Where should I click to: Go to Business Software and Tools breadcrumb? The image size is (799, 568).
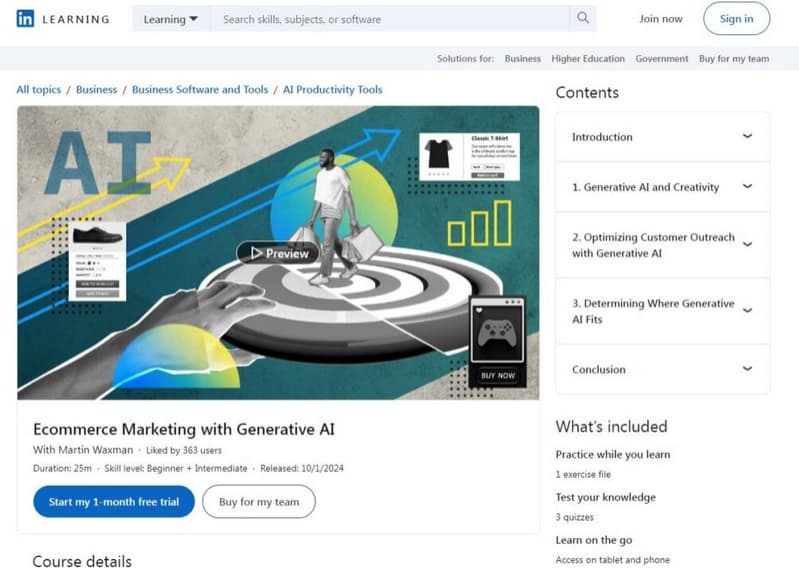pos(200,90)
